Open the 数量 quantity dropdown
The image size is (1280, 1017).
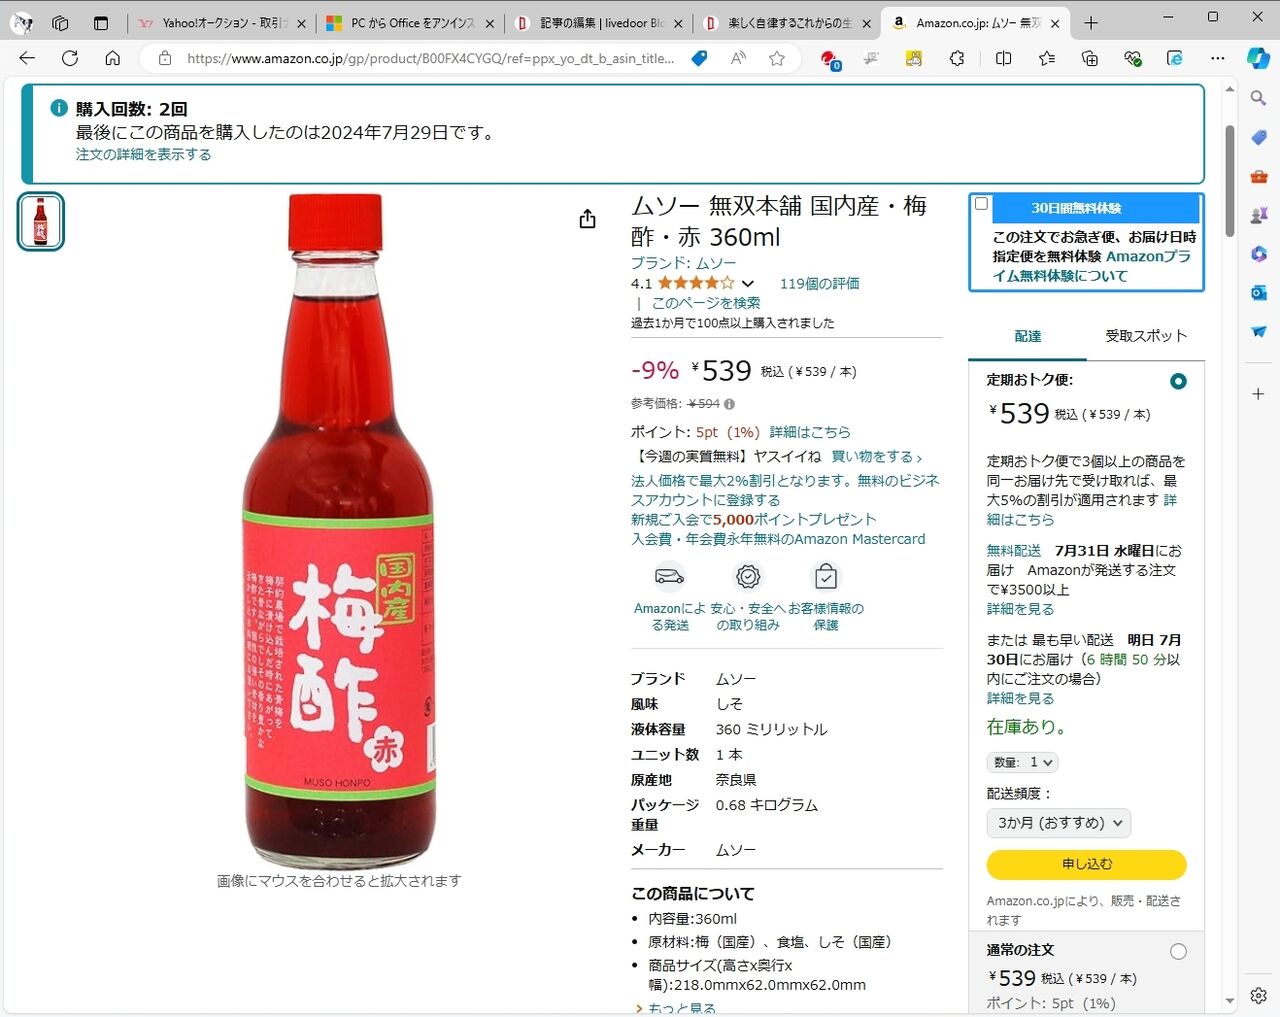[1022, 762]
